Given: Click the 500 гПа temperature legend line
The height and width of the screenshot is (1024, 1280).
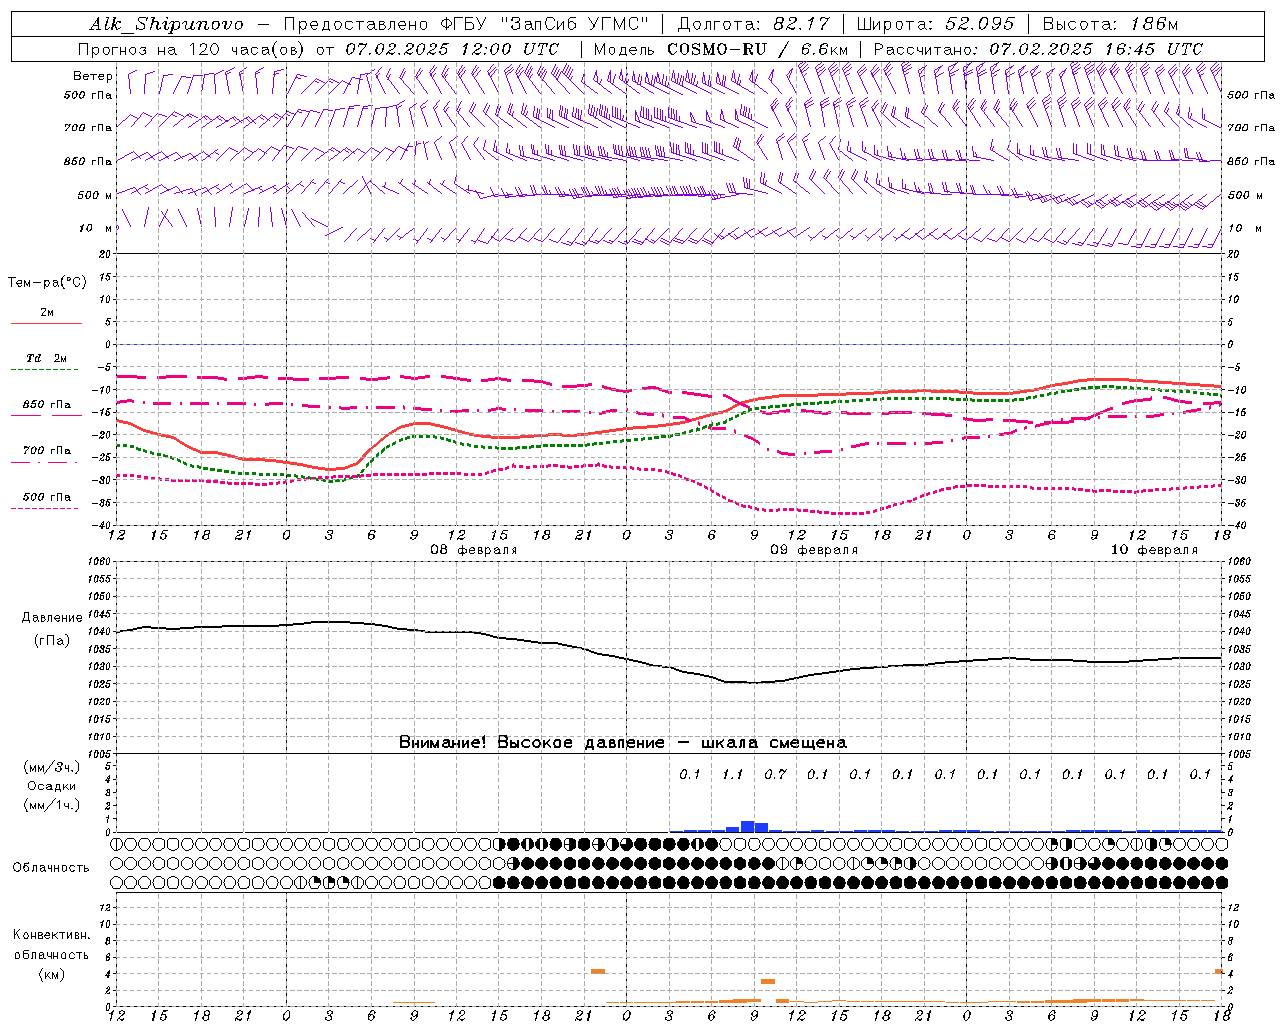Looking at the screenshot, I should (x=44, y=508).
